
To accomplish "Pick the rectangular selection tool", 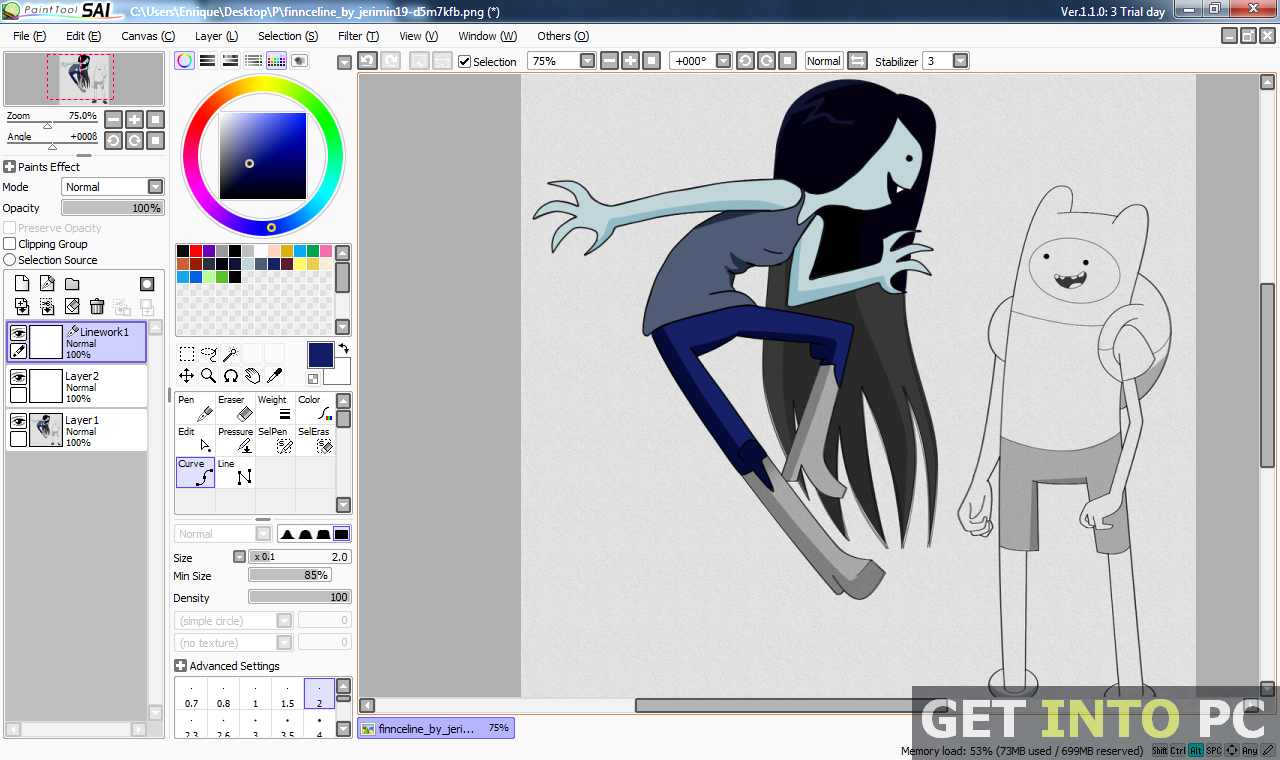I will tap(187, 354).
